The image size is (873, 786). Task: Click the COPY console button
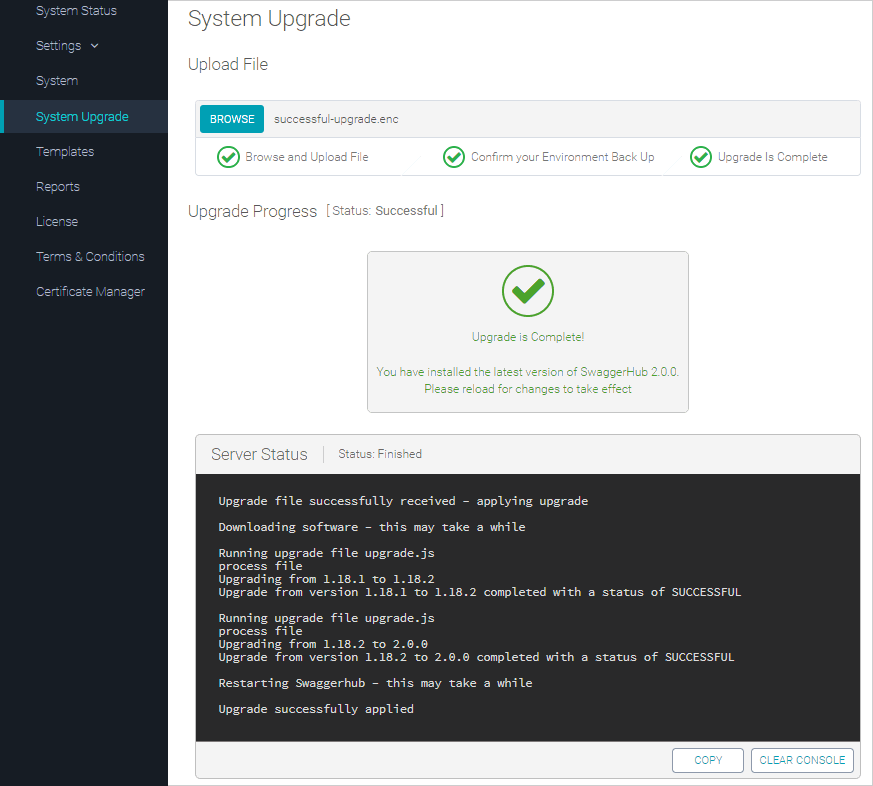(708, 760)
